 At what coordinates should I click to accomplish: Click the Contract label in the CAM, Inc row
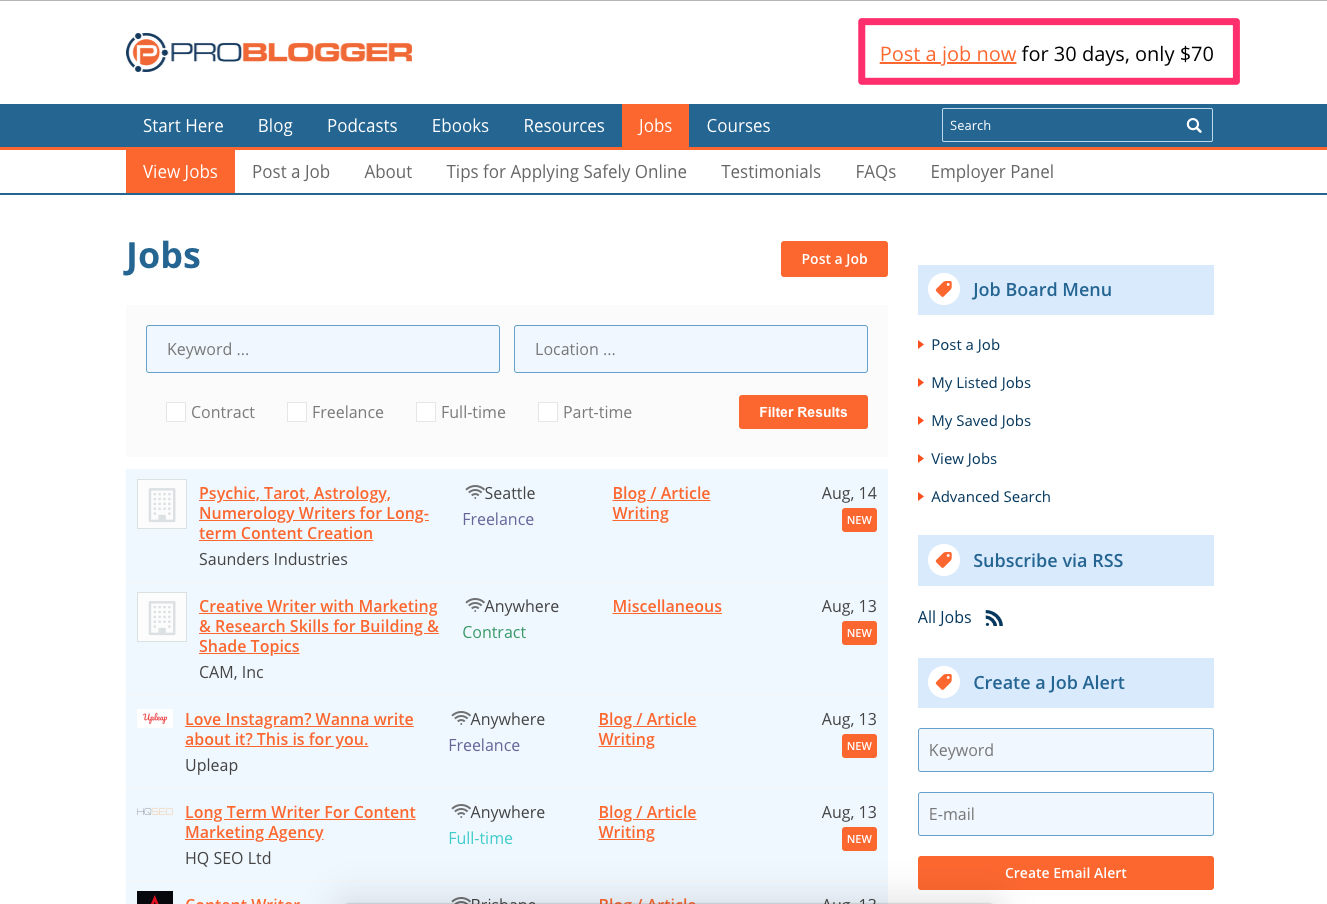click(494, 632)
